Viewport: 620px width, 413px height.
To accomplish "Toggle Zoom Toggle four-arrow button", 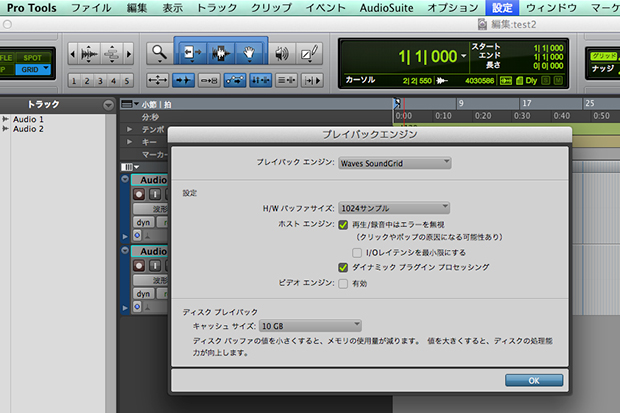I will pyautogui.click(x=157, y=80).
